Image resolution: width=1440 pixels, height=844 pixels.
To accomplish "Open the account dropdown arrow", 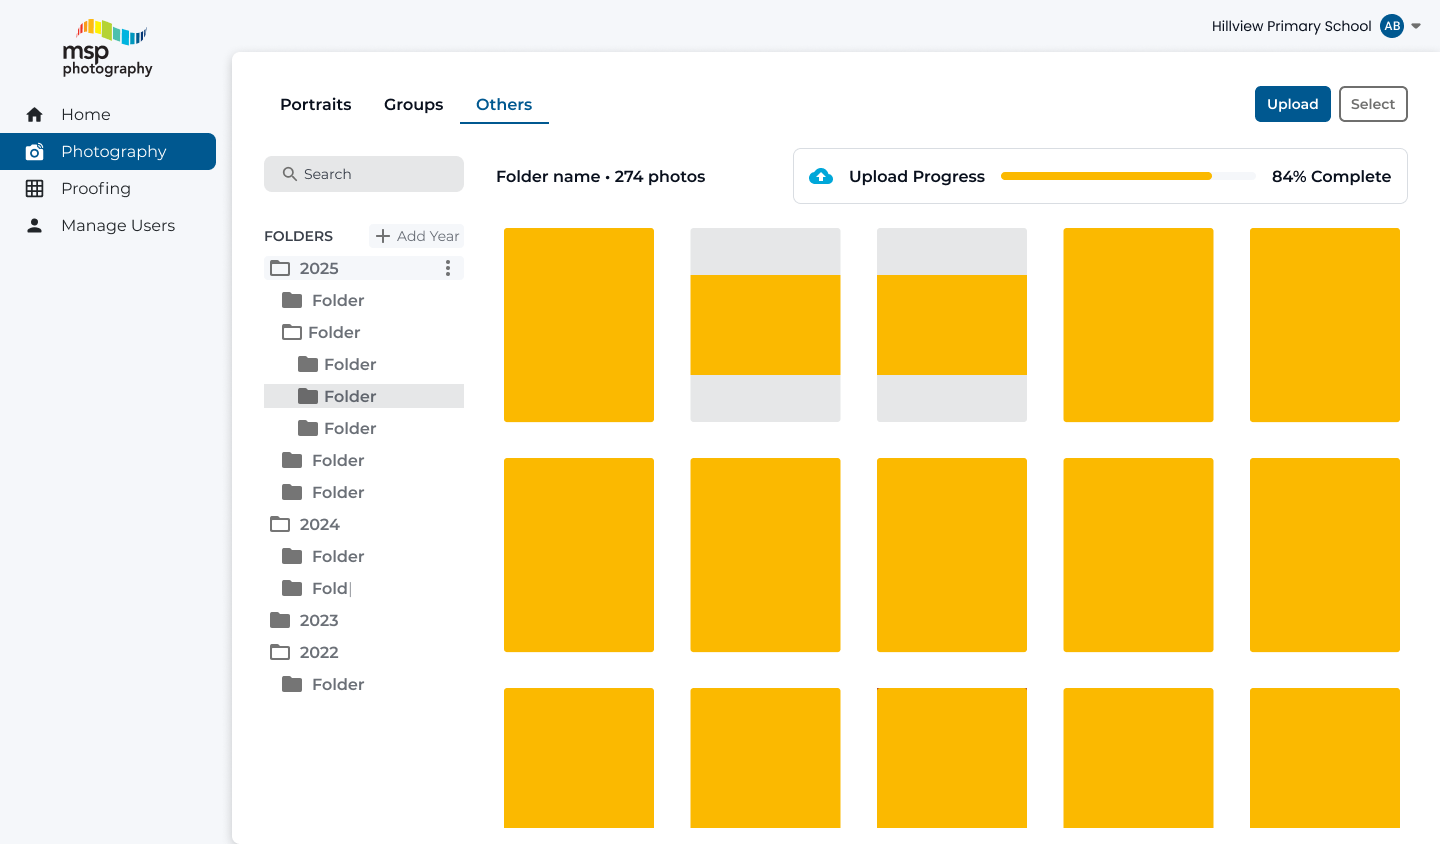I will [x=1416, y=26].
